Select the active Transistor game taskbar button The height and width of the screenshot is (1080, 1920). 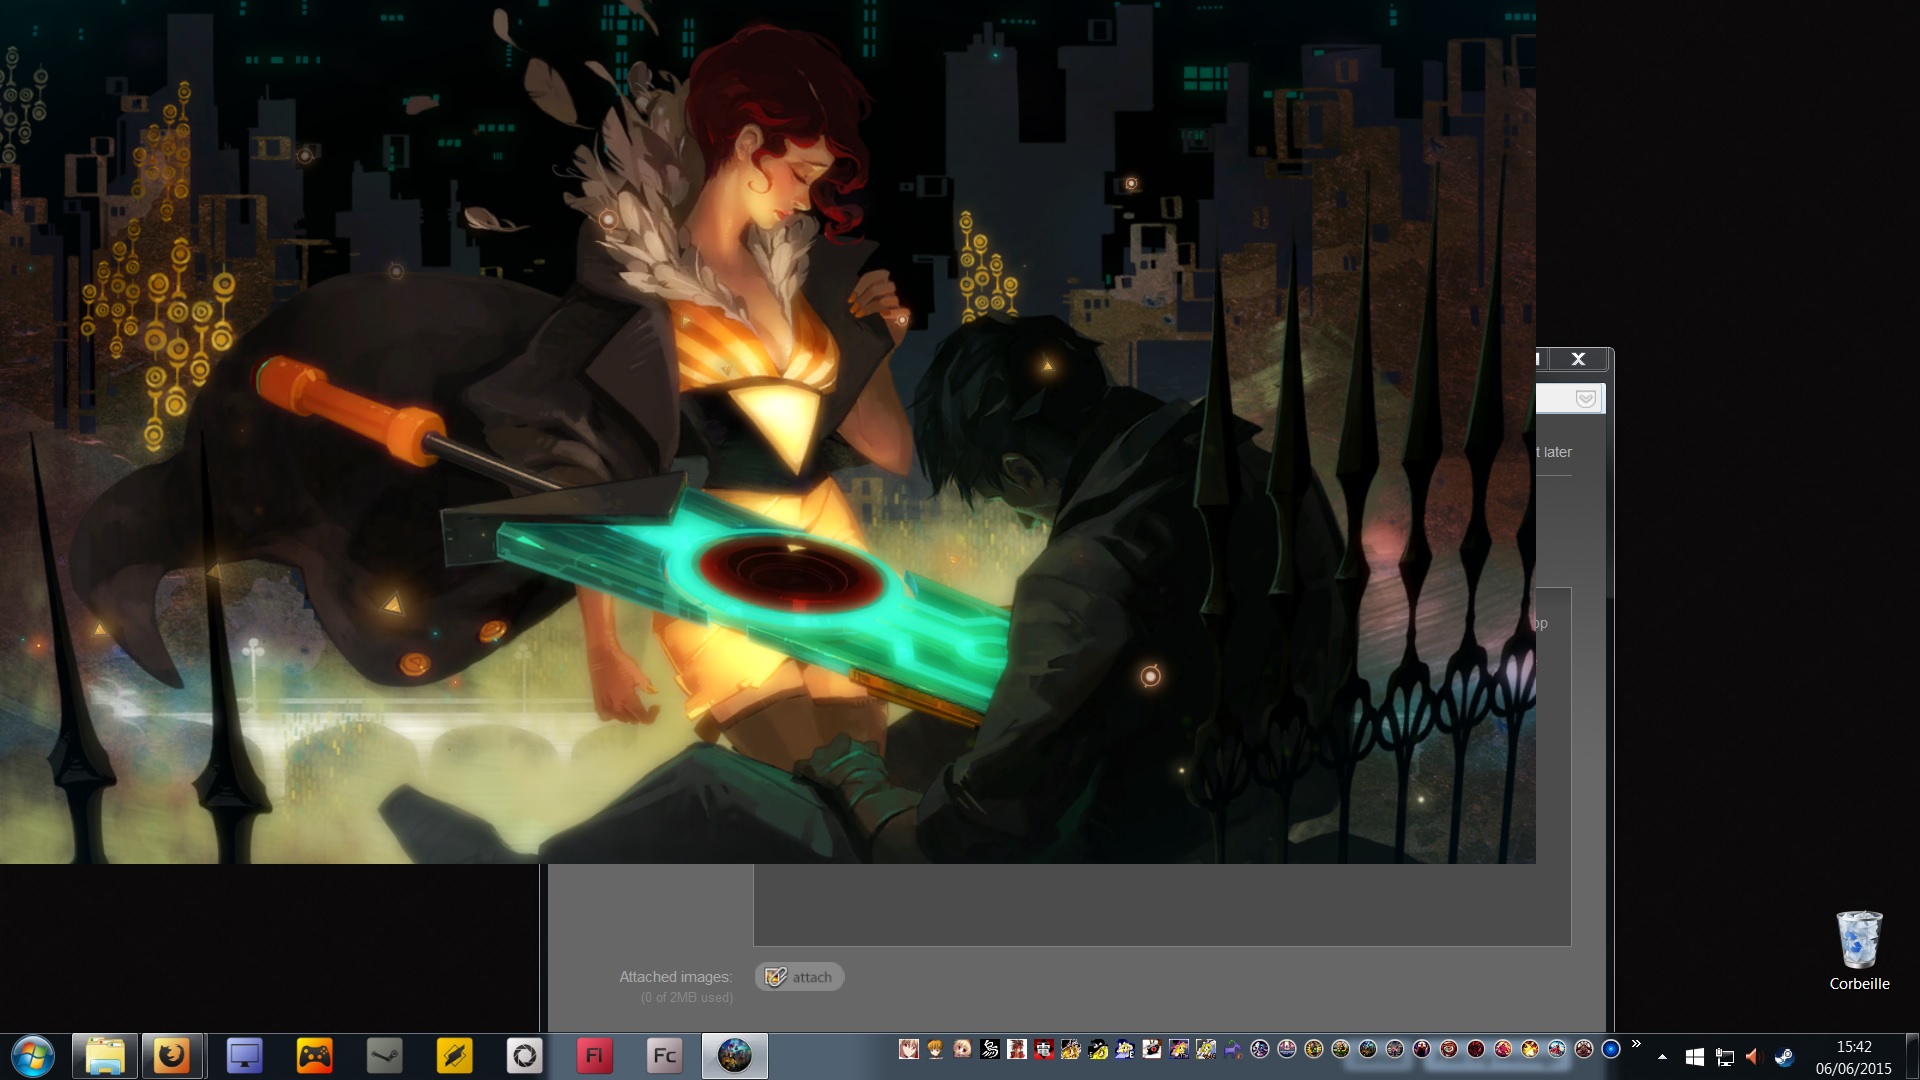click(x=734, y=1056)
